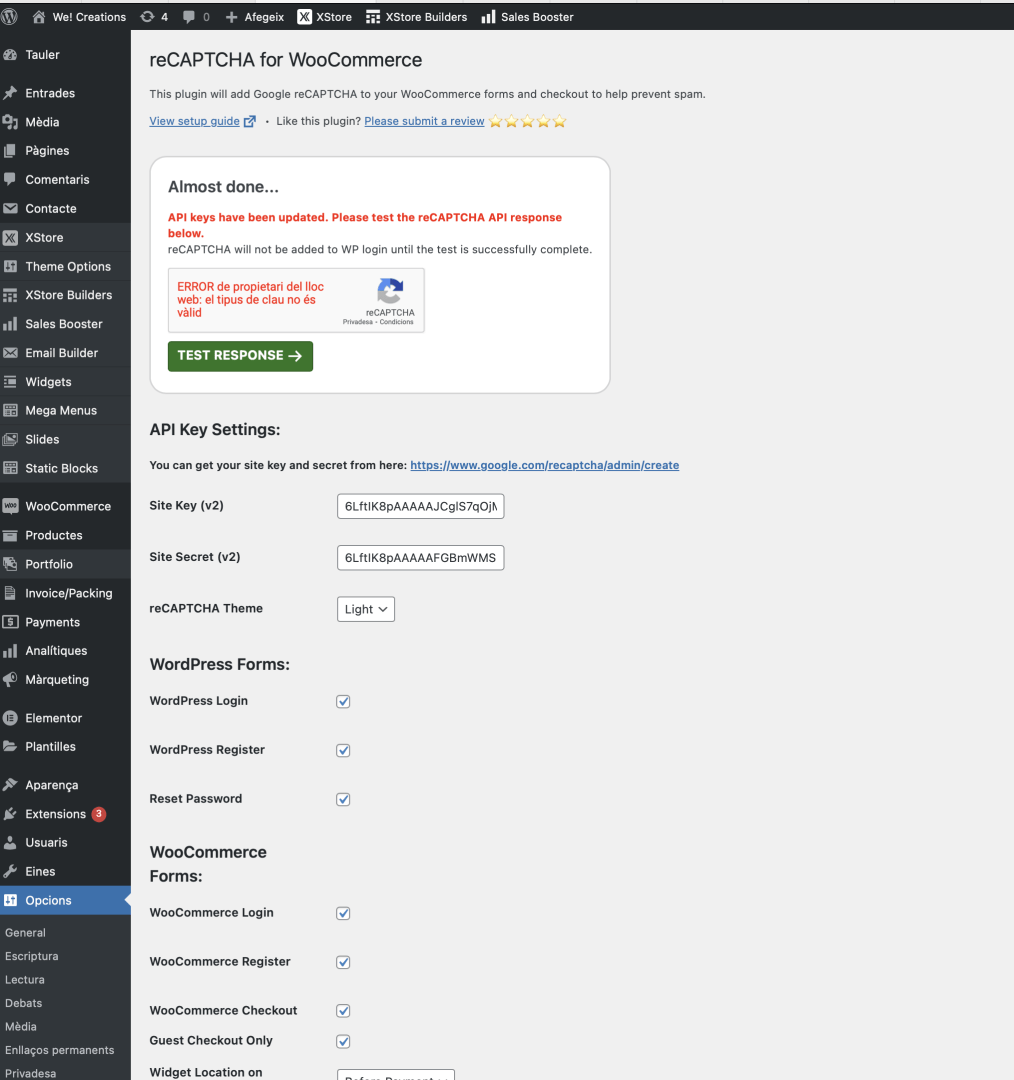Click the TEST RESPONSE button
Viewport: 1014px width, 1080px height.
pos(240,356)
